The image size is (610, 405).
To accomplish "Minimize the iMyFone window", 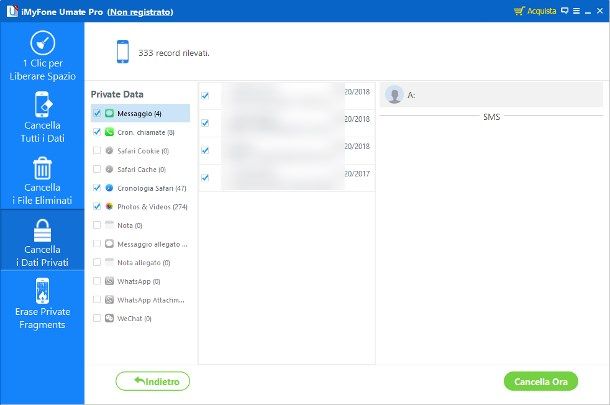I will point(588,12).
